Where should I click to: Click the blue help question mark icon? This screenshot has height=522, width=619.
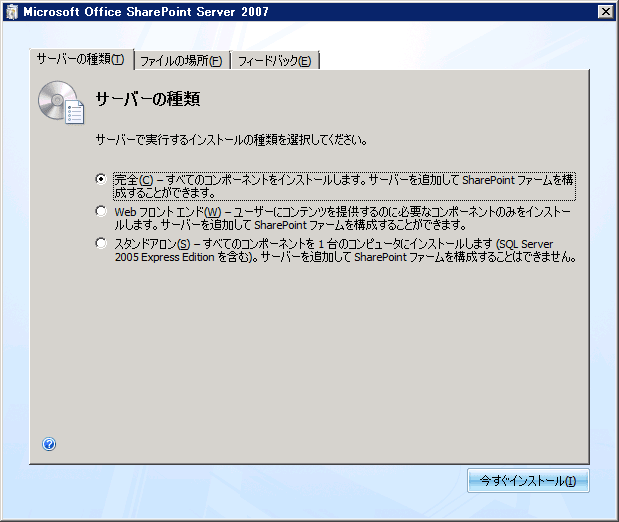(49, 444)
